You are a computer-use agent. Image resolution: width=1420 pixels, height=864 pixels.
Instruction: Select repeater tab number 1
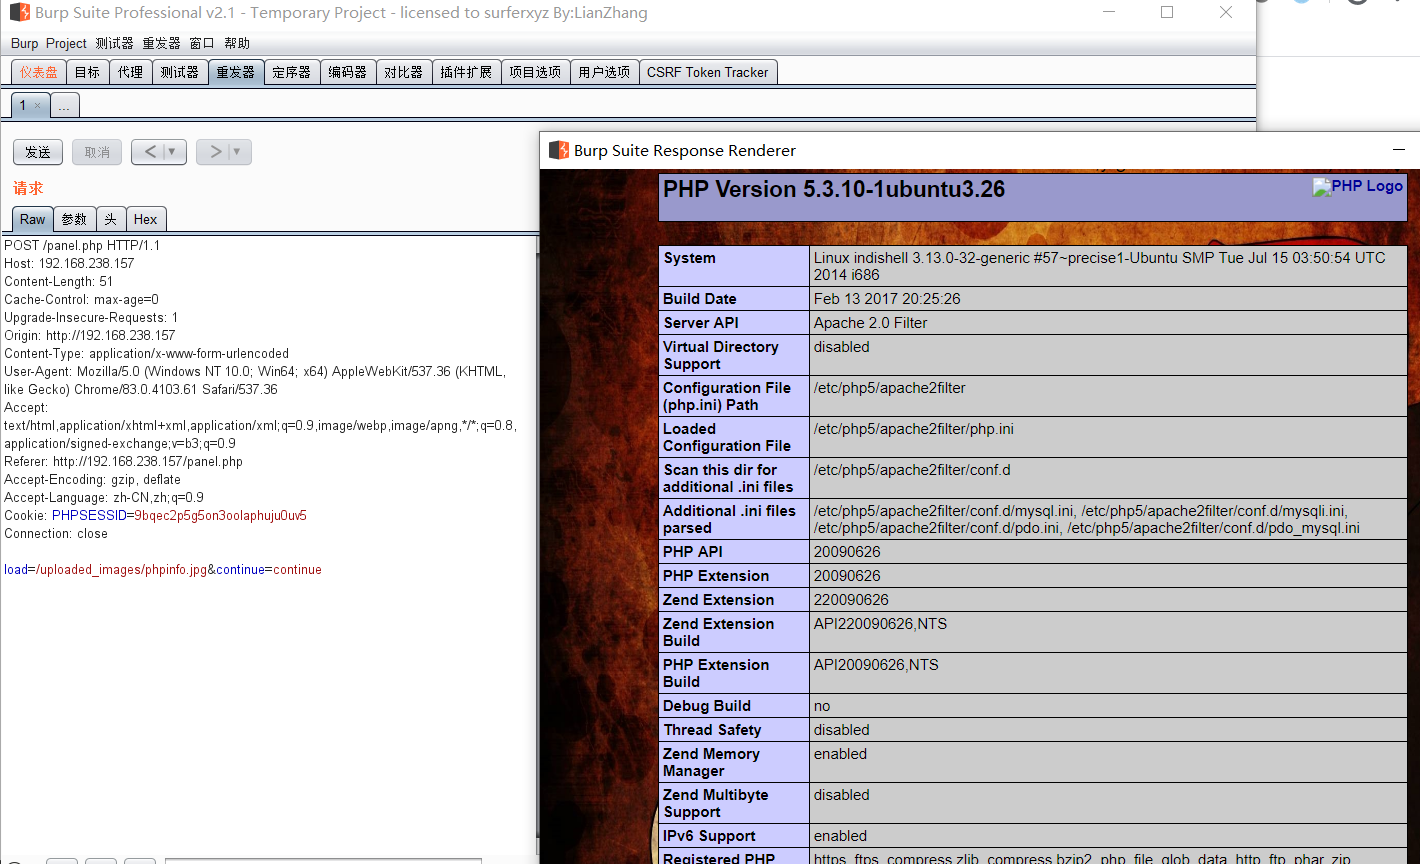[23, 105]
